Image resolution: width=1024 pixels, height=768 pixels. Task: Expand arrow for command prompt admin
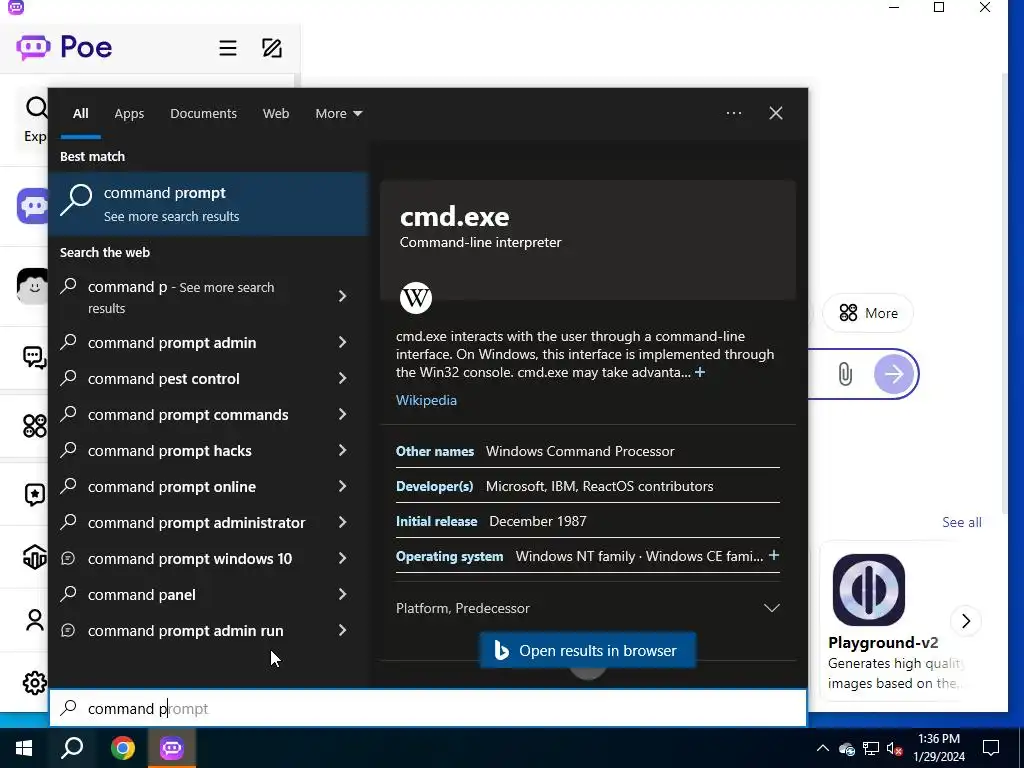pyautogui.click(x=342, y=342)
